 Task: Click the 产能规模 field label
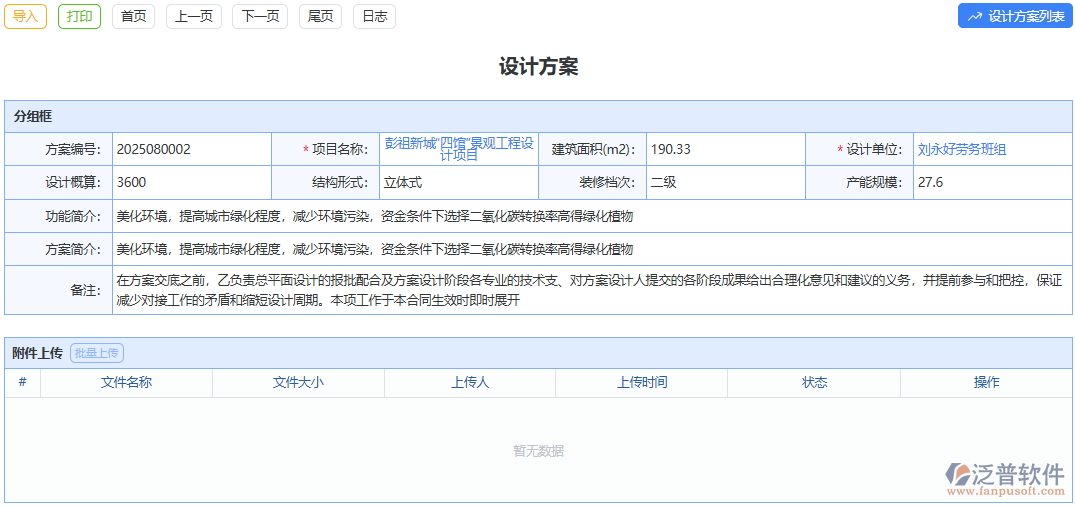[874, 182]
